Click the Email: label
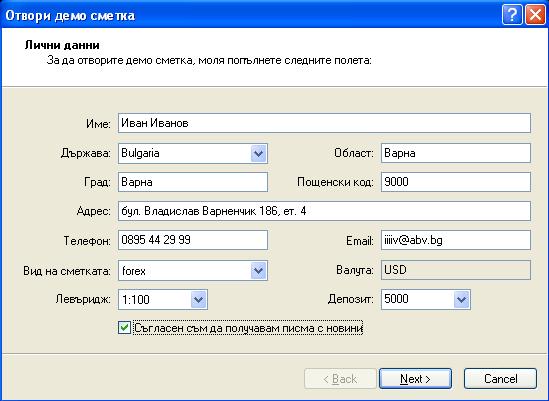This screenshot has height=401, width=549. click(360, 241)
